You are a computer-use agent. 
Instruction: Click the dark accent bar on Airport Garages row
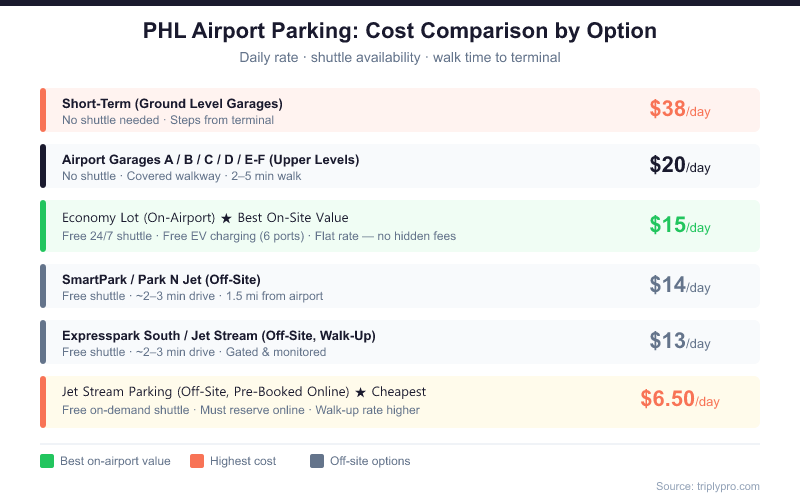tap(43, 166)
